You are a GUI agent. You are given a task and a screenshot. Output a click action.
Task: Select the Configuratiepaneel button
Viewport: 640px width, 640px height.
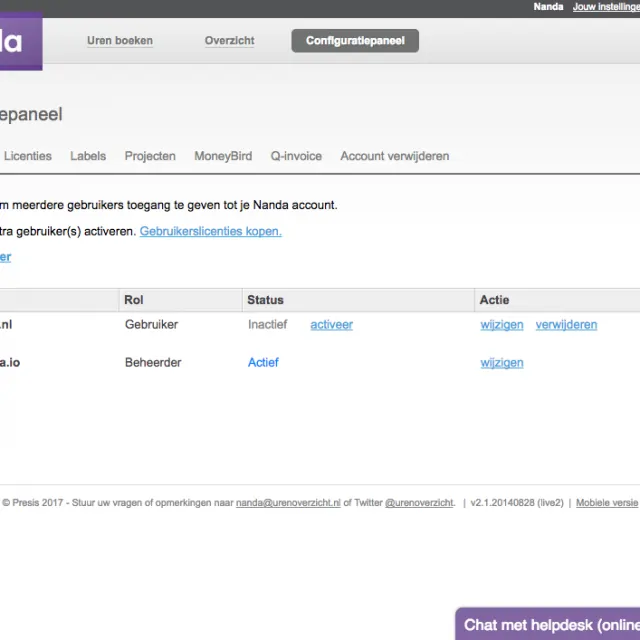(x=355, y=41)
